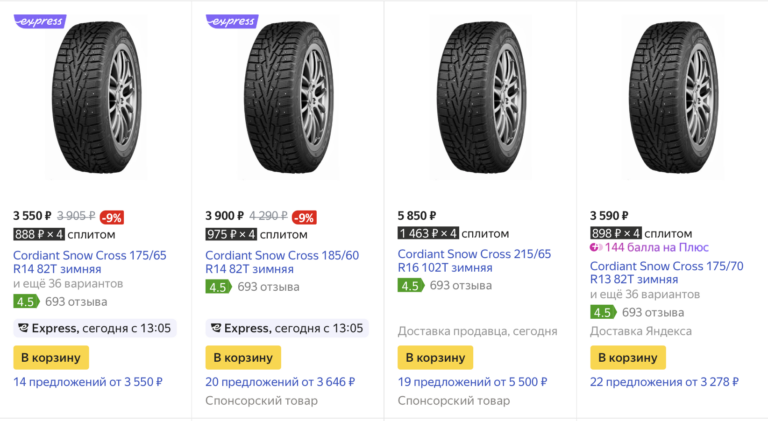
Task: Click the Plus points icon near 144 балла
Action: [x=596, y=247]
